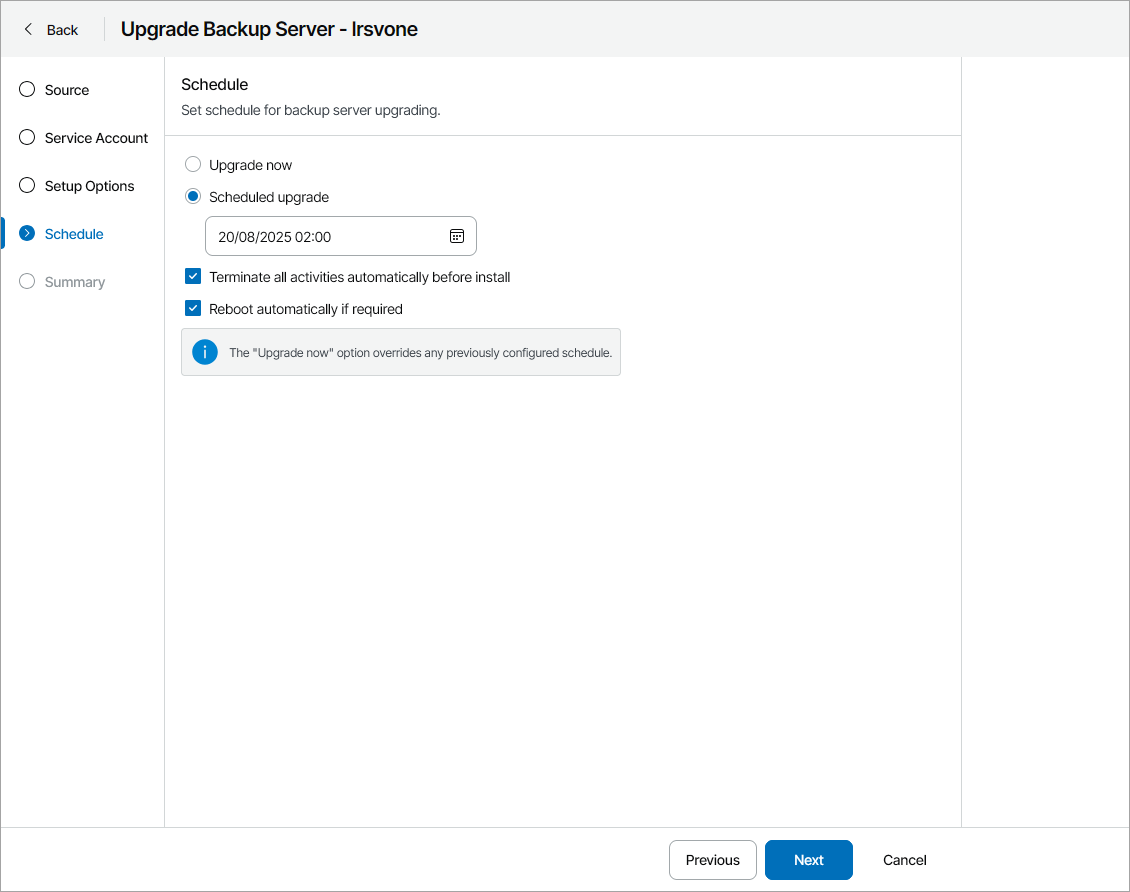1130x892 pixels.
Task: Cancel the upgrade wizard
Action: pos(903,859)
